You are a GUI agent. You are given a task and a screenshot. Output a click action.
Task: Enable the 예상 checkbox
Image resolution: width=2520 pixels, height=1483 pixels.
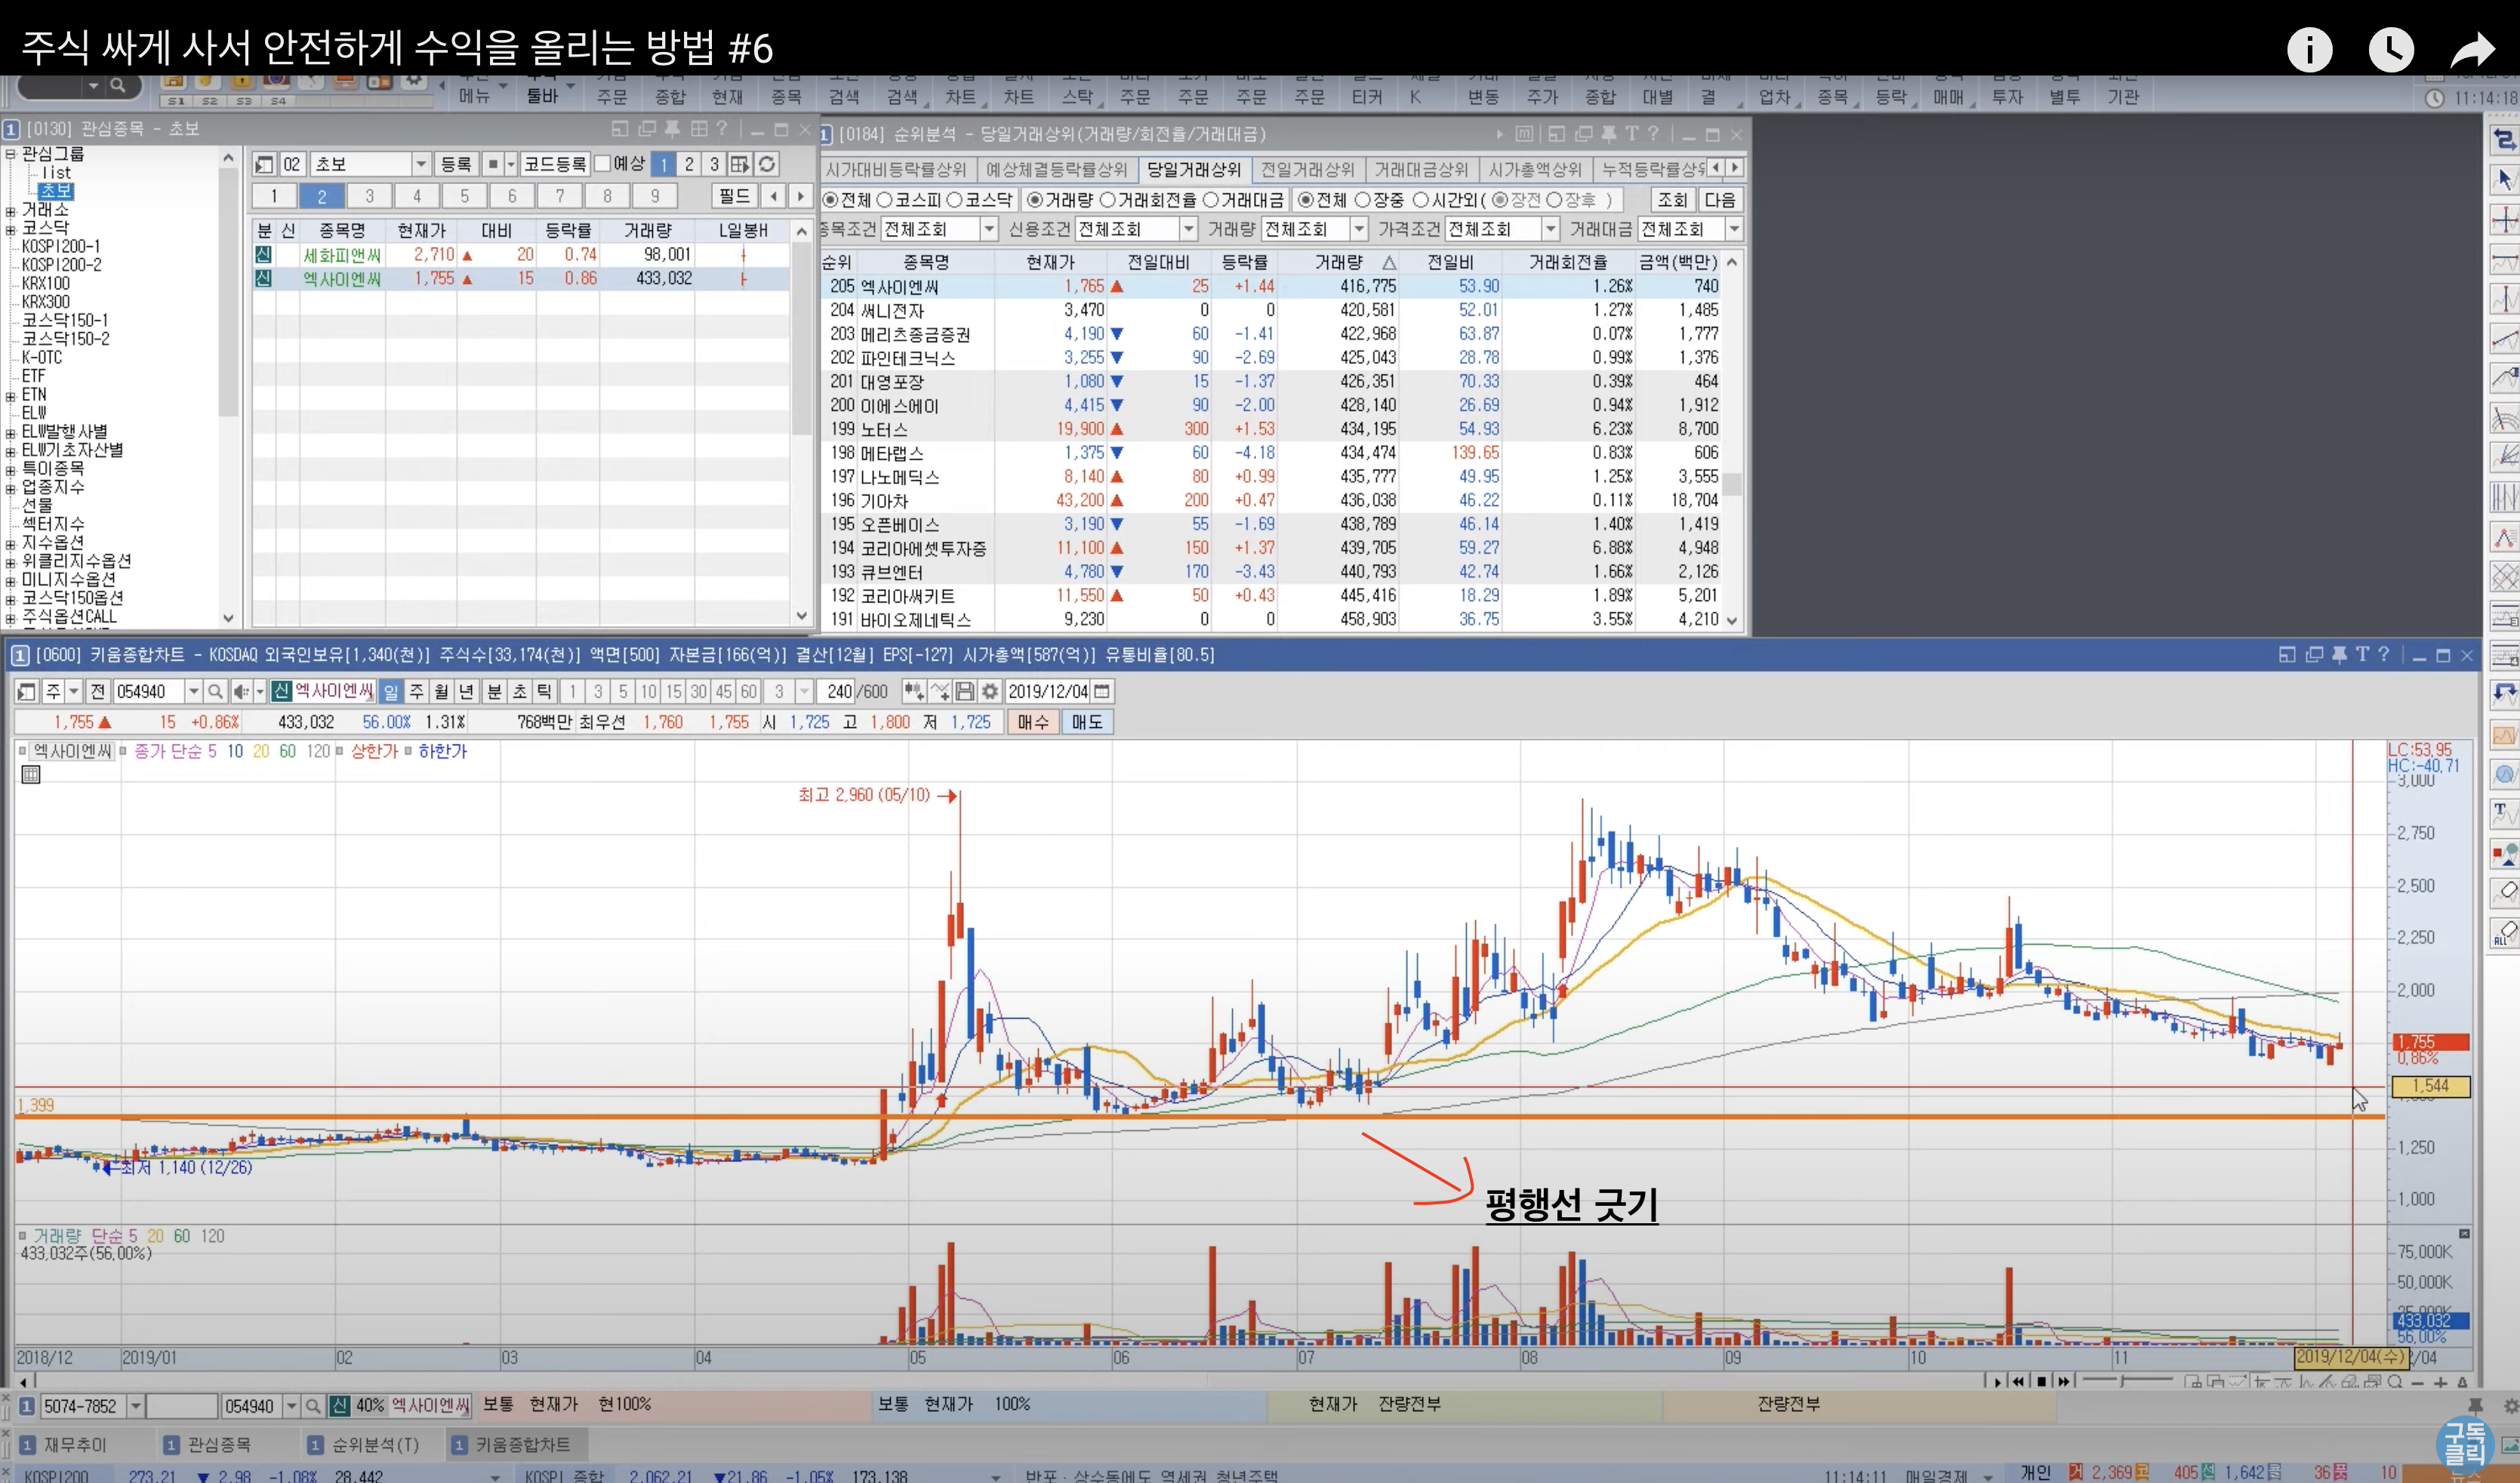[603, 163]
